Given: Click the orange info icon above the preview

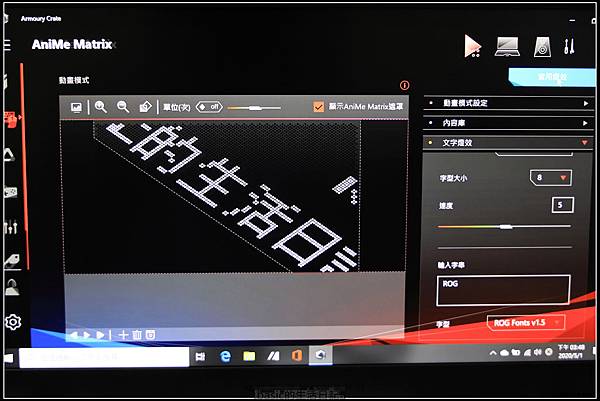Looking at the screenshot, I should coord(404,85).
